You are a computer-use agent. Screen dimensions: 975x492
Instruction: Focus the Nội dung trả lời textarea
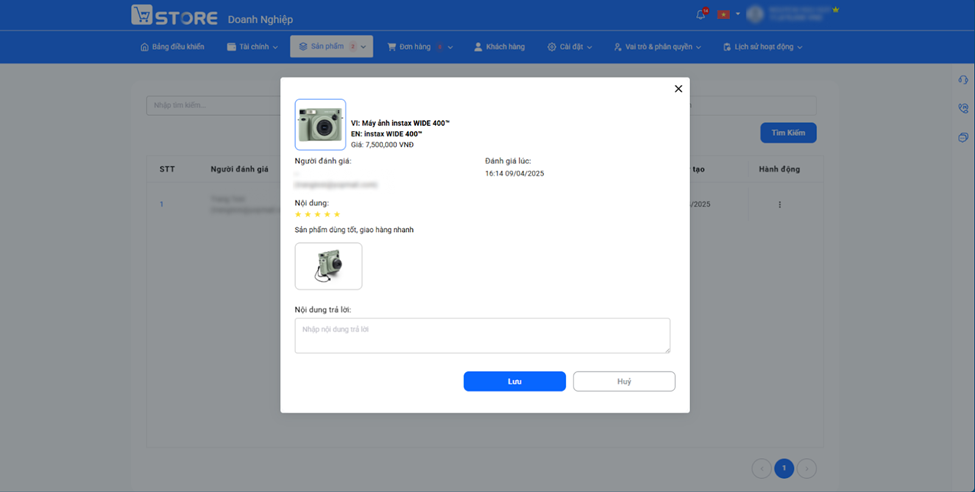[482, 336]
